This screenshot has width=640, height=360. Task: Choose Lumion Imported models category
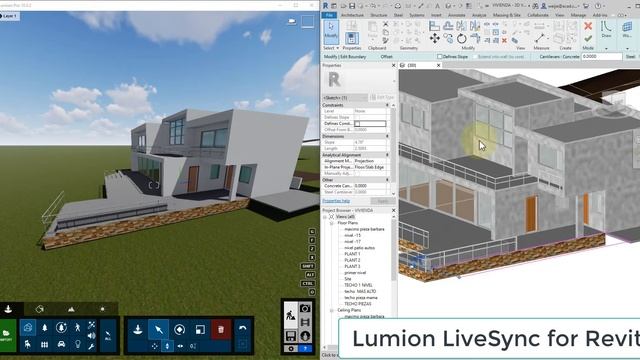(x=28, y=328)
